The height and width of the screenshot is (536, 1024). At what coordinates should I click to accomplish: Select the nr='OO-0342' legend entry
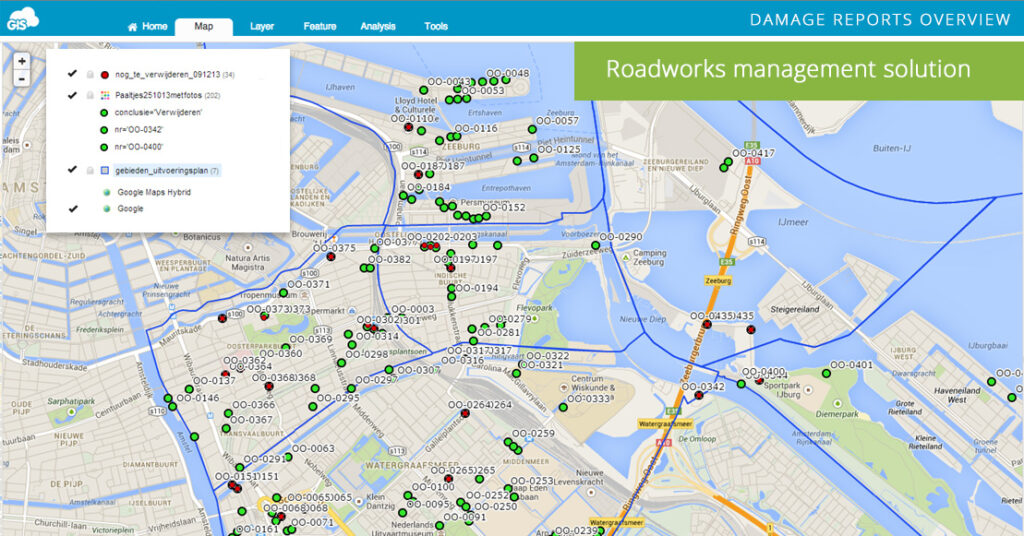tap(138, 130)
